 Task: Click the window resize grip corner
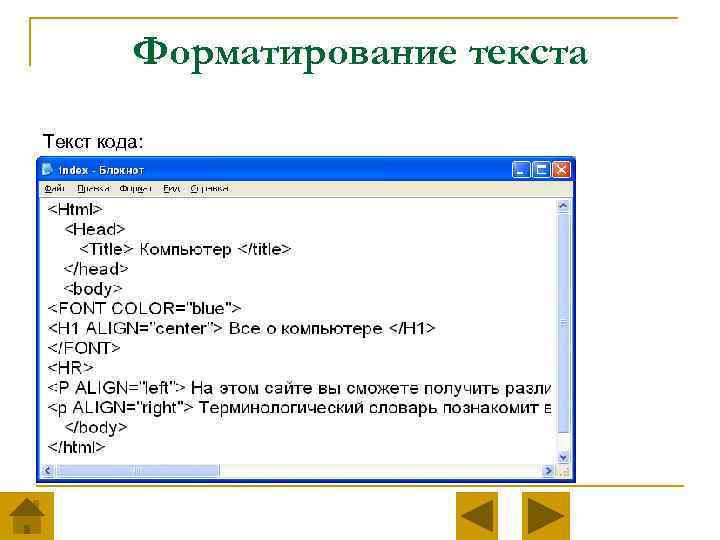tap(563, 471)
